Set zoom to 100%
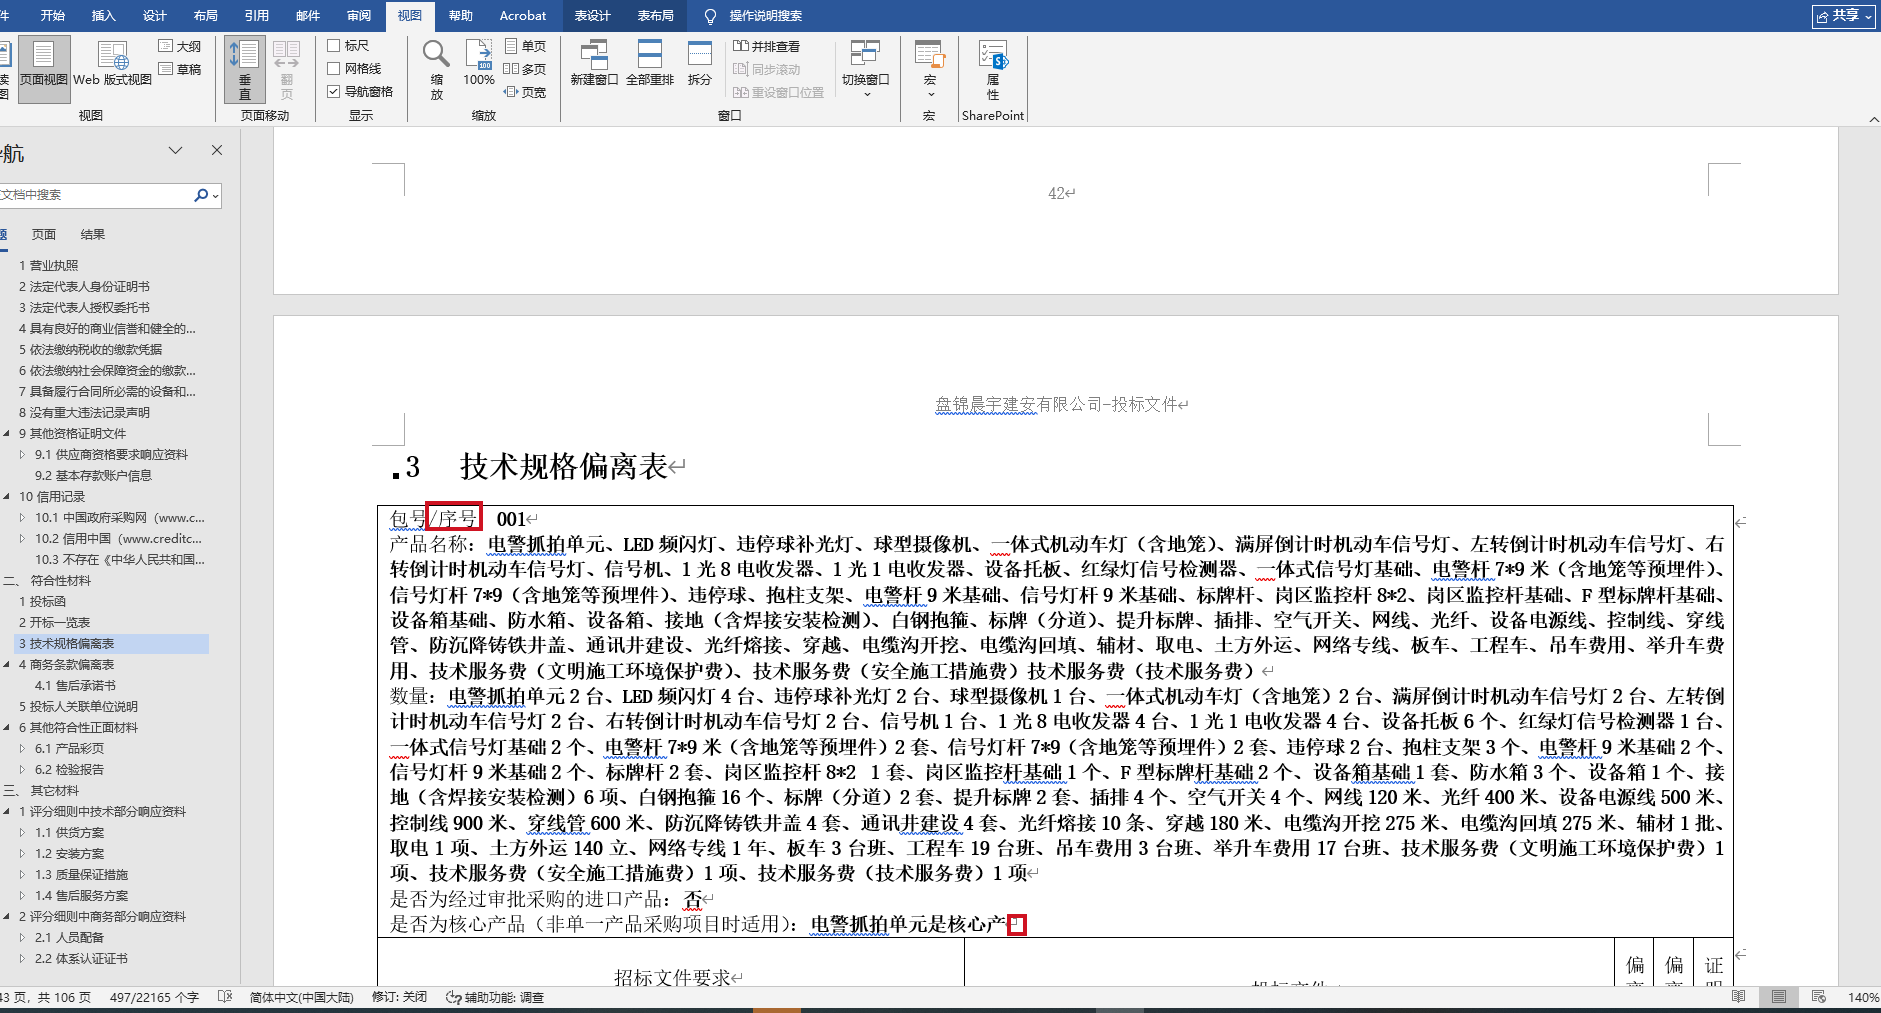Screen dimensions: 1881x1013 point(479,62)
